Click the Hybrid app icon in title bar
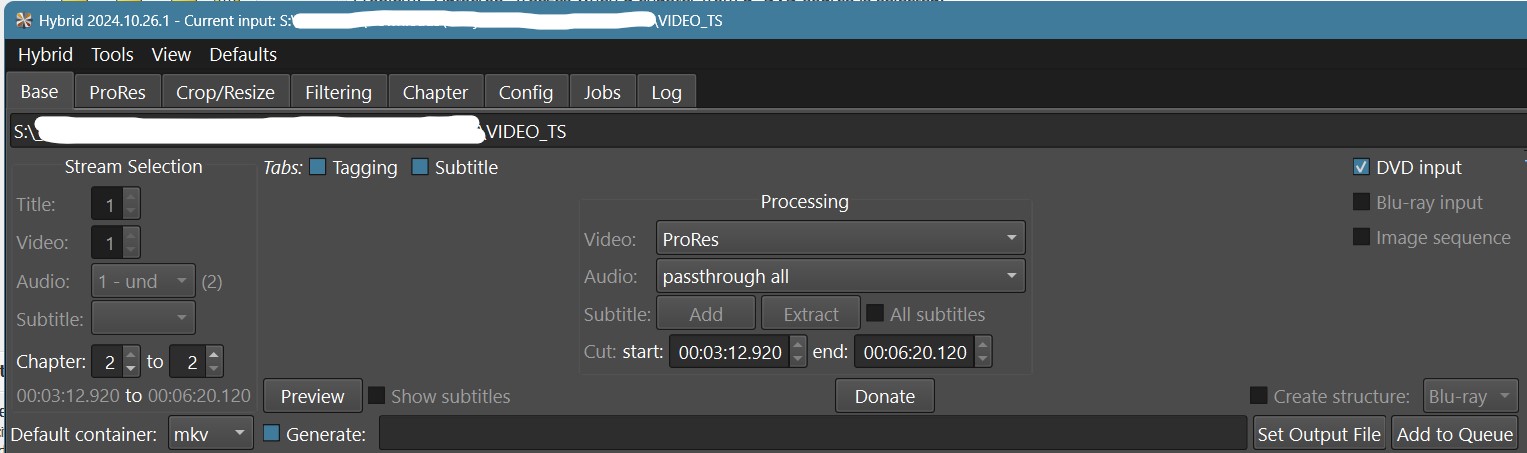The height and width of the screenshot is (453, 1527). [x=24, y=21]
